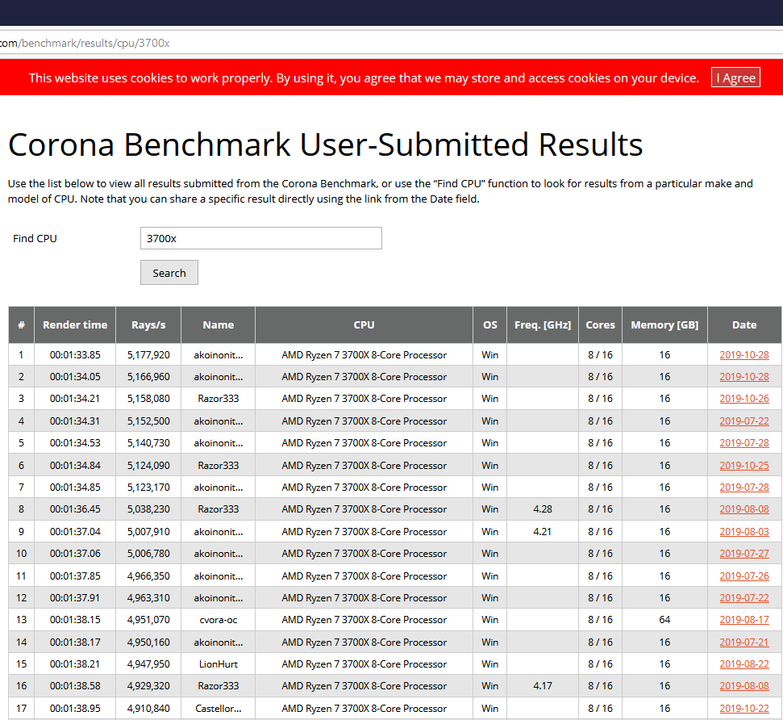The image size is (783, 720).
Task: Click render time 00:01:34.05
Action: pyautogui.click(x=75, y=377)
